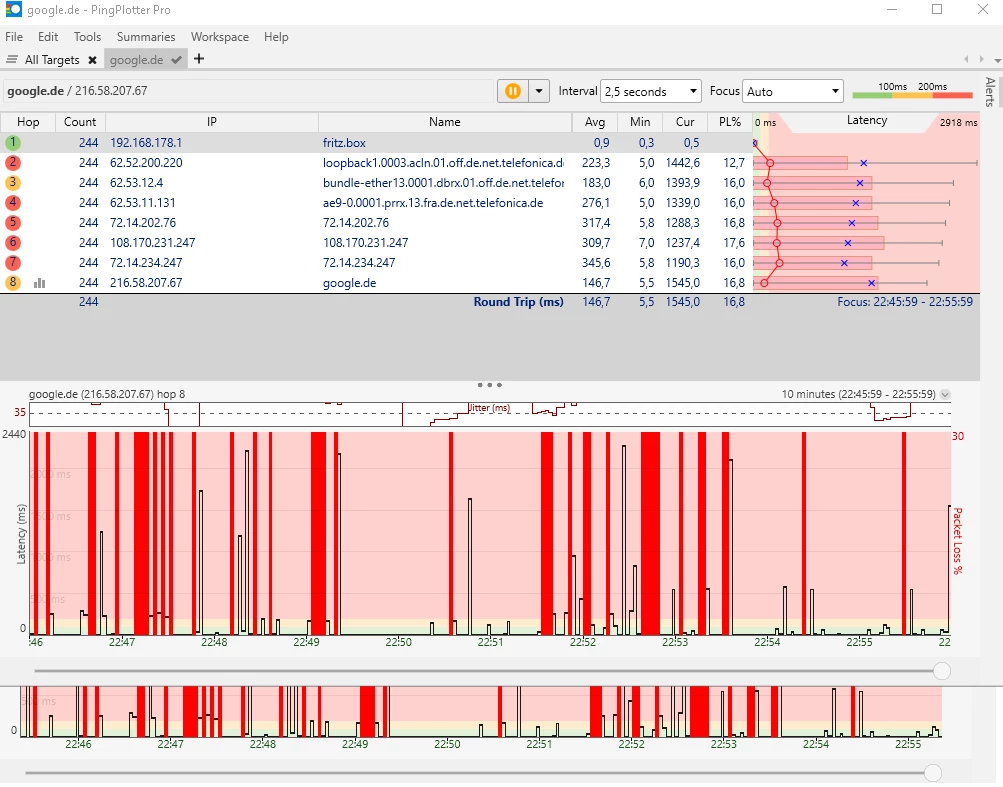1003x787 pixels.
Task: Click the google.de tab checkmark icon
Action: (x=177, y=60)
